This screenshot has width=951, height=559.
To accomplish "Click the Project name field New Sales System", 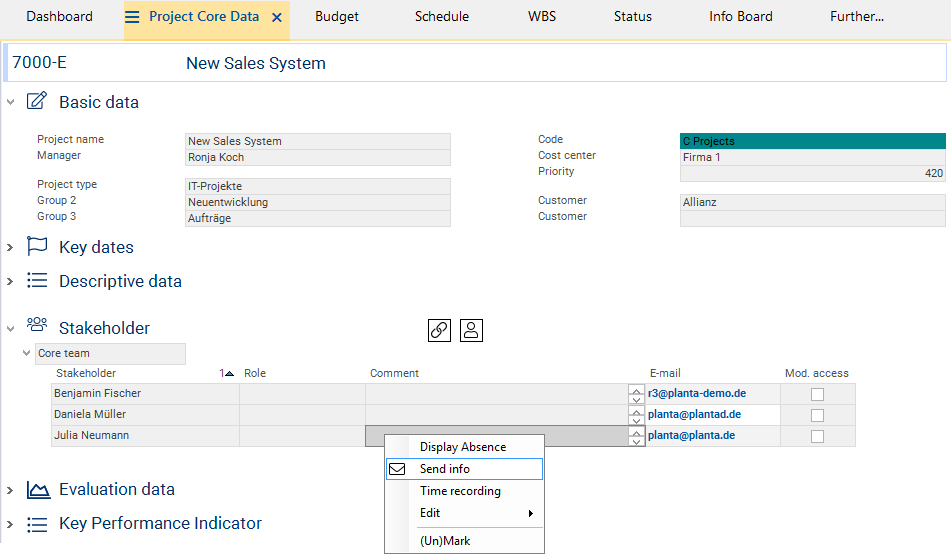I will click(x=318, y=141).
